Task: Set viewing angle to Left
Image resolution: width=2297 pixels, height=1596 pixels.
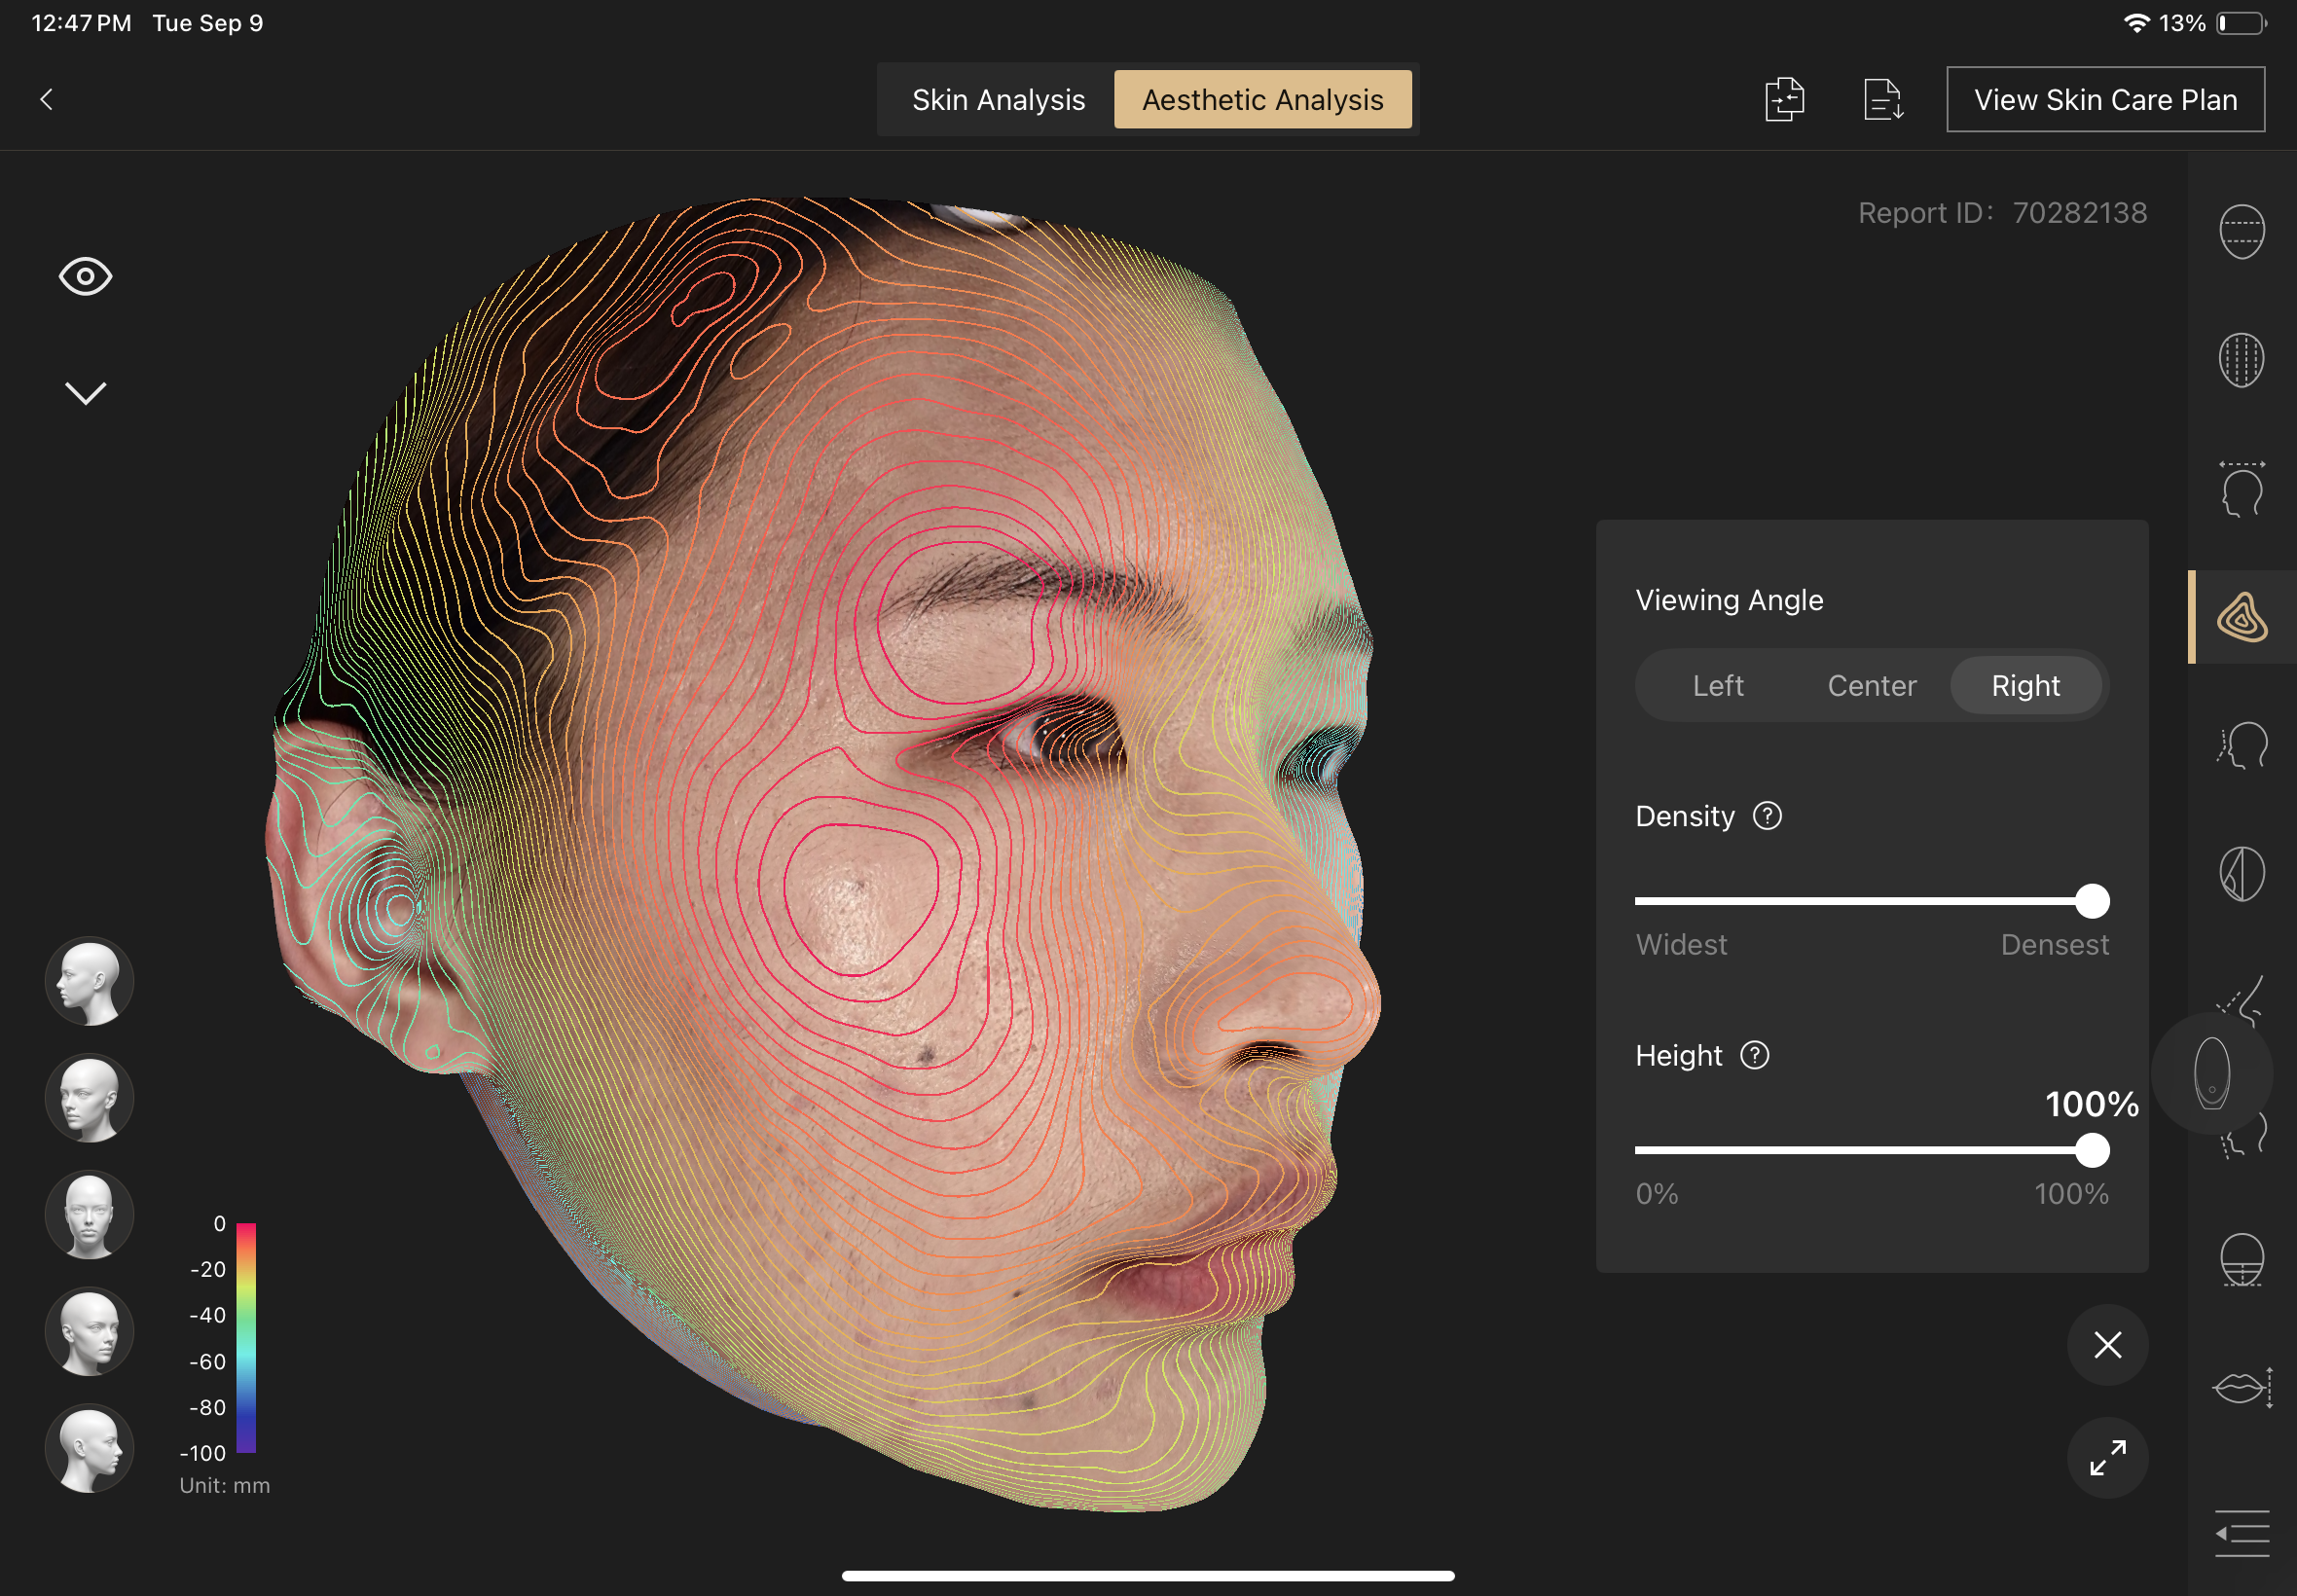Action: pyautogui.click(x=1717, y=686)
